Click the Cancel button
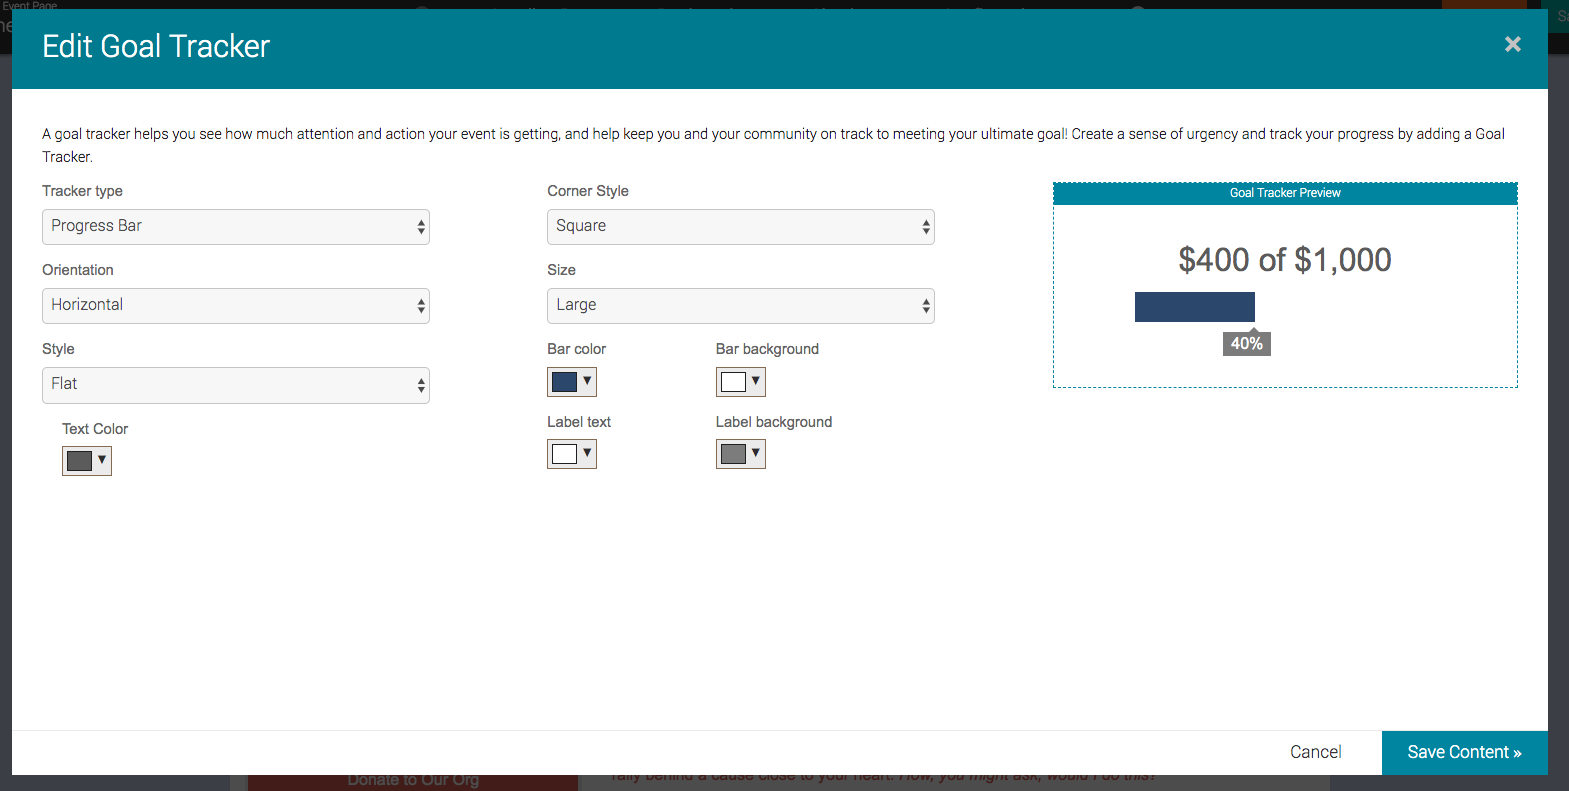The height and width of the screenshot is (791, 1569). [1315, 752]
